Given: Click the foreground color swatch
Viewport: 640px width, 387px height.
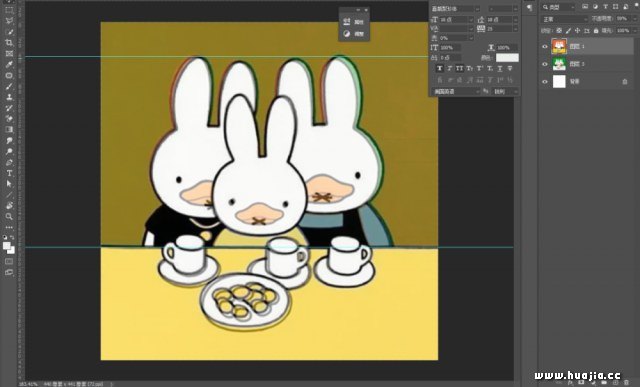Looking at the screenshot, I should point(7,246).
